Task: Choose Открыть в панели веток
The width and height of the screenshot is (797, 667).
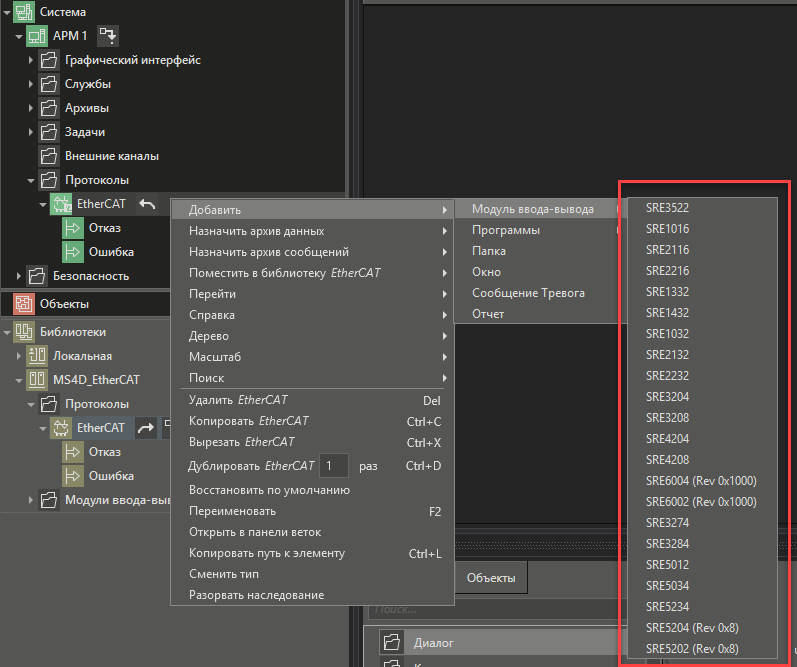Action: tap(312, 532)
